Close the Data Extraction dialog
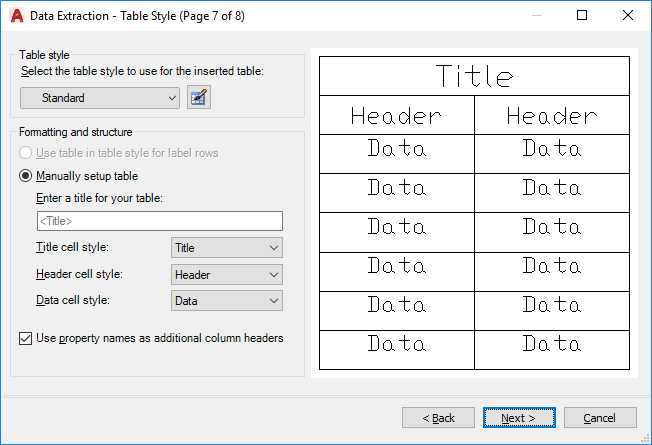652x445 pixels. (628, 15)
